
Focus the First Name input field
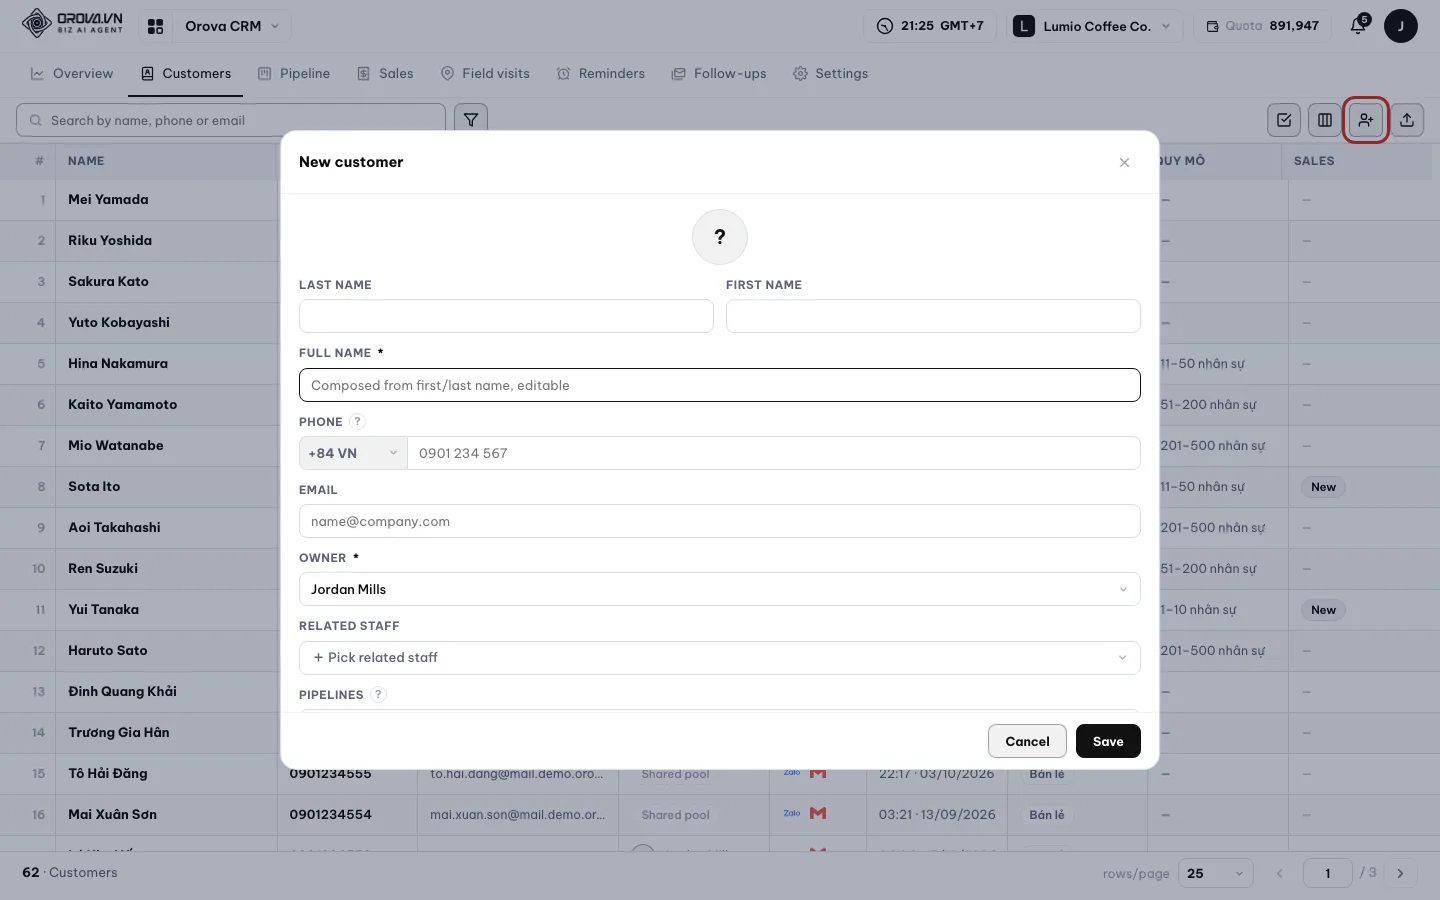pyautogui.click(x=933, y=316)
